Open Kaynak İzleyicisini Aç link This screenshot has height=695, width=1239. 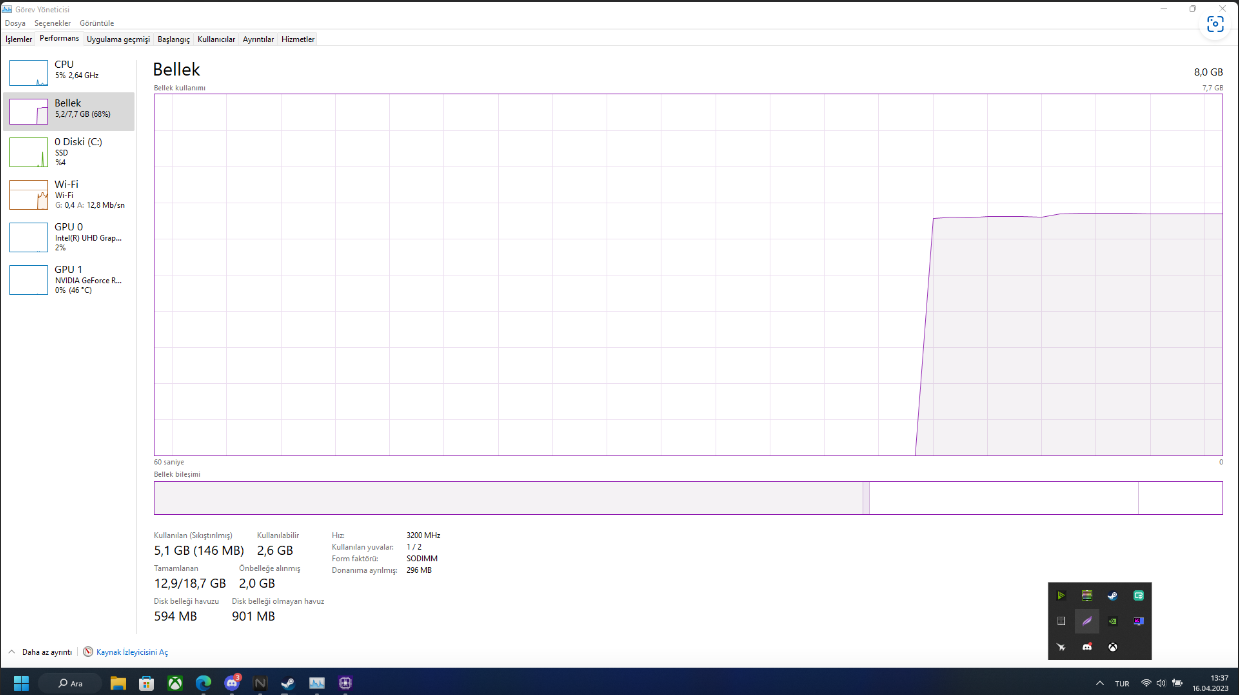coord(126,652)
